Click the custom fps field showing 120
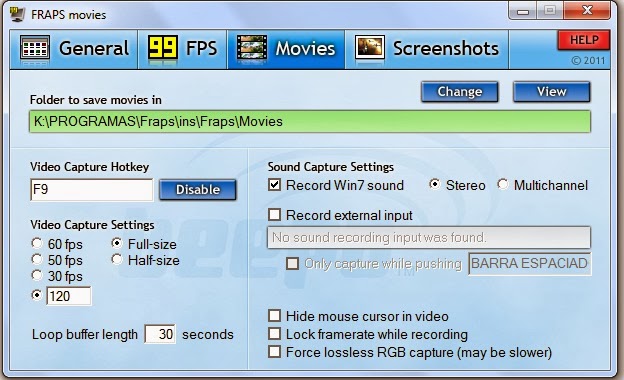The image size is (624, 380). click(69, 296)
